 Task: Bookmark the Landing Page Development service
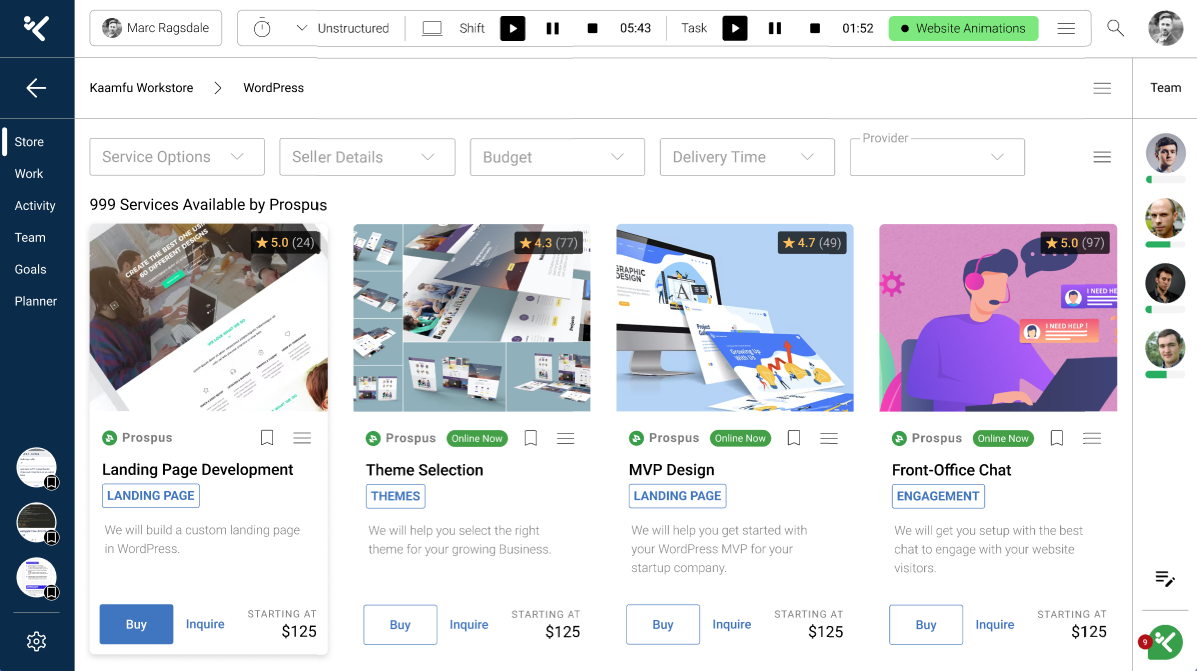coord(266,437)
